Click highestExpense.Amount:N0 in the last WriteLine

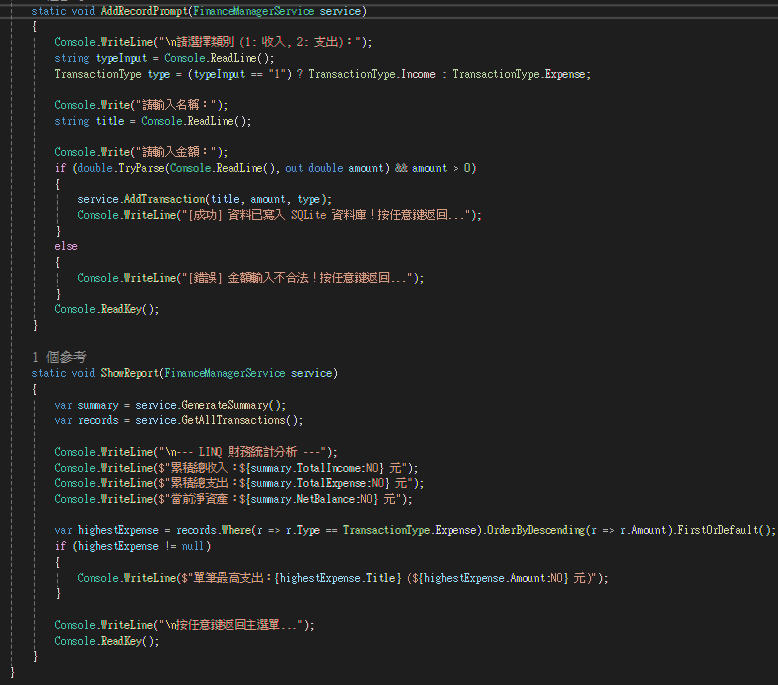493,578
